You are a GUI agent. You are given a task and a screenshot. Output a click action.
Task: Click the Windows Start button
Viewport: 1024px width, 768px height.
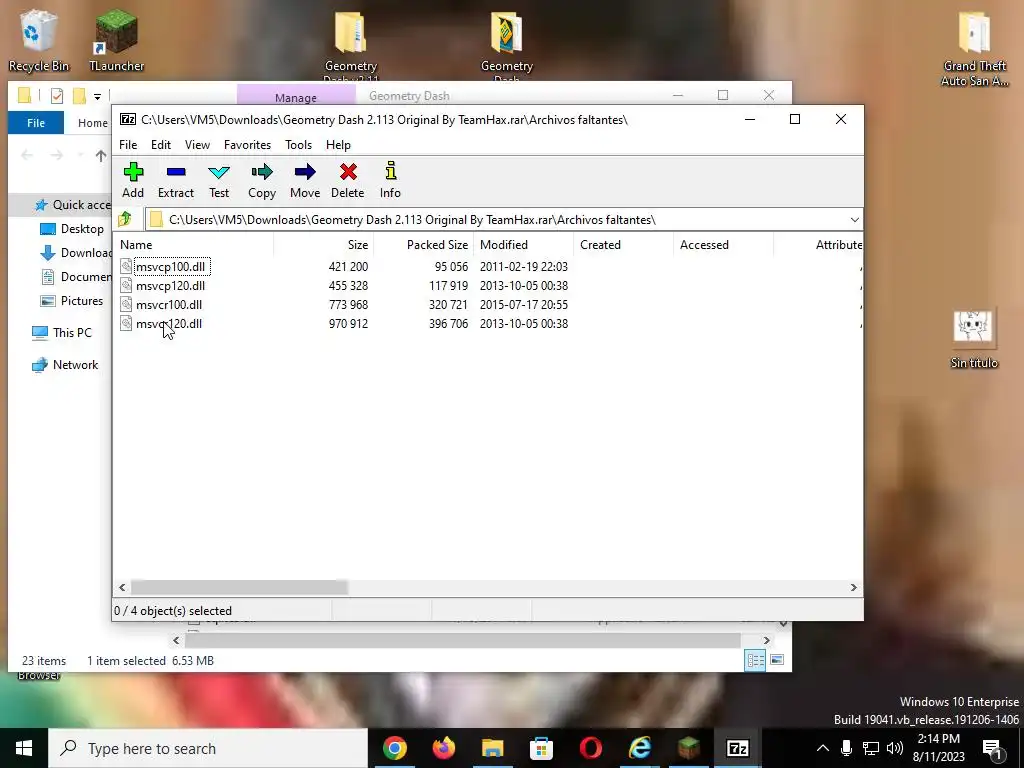click(x=24, y=748)
